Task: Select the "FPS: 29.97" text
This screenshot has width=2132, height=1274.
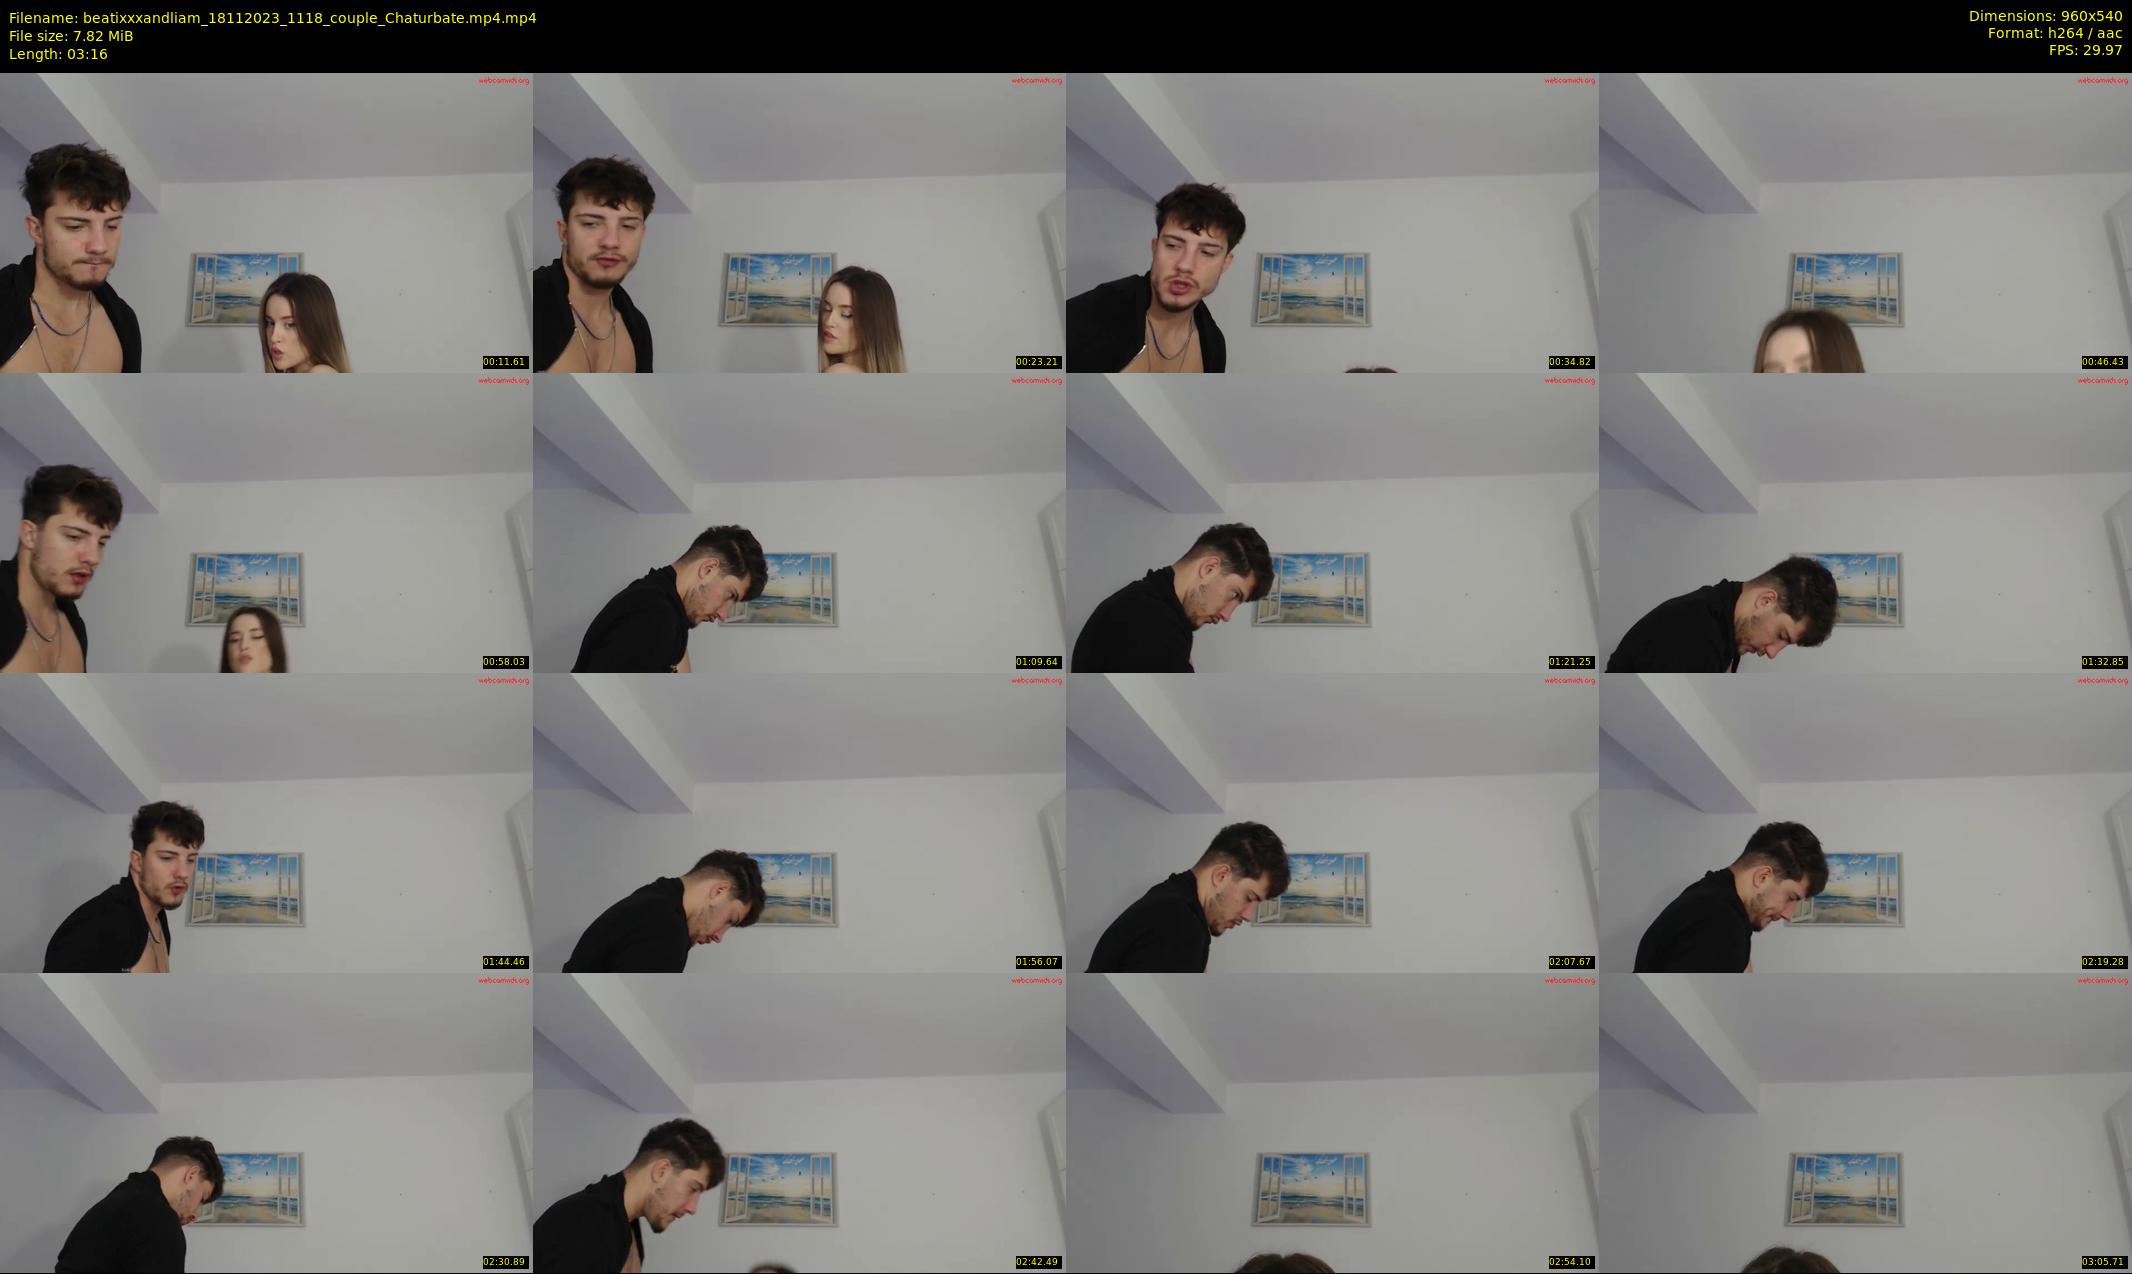Action: click(2085, 50)
